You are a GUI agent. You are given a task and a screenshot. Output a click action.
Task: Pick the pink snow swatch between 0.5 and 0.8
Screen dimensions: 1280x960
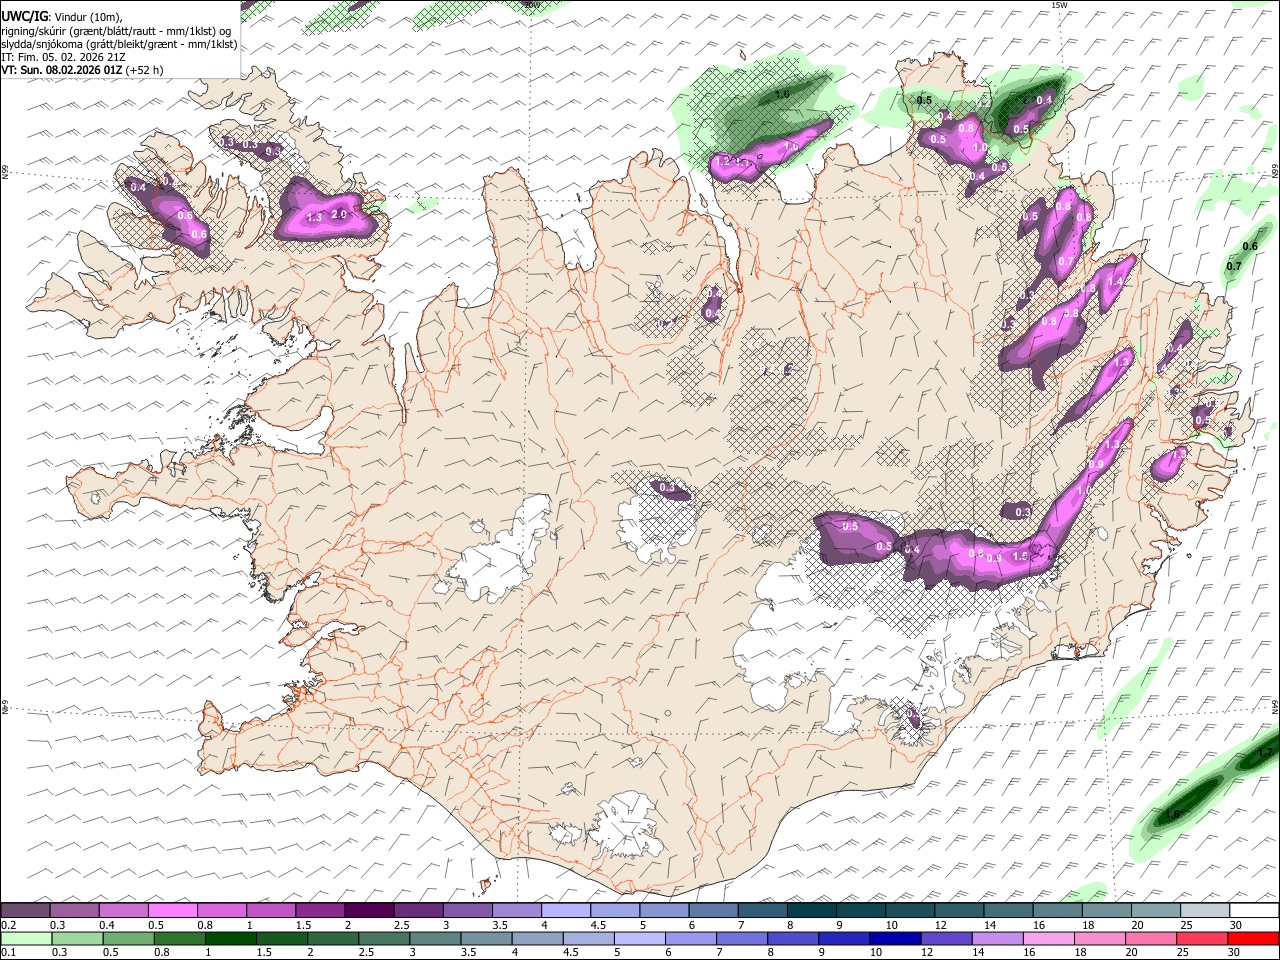pos(173,910)
